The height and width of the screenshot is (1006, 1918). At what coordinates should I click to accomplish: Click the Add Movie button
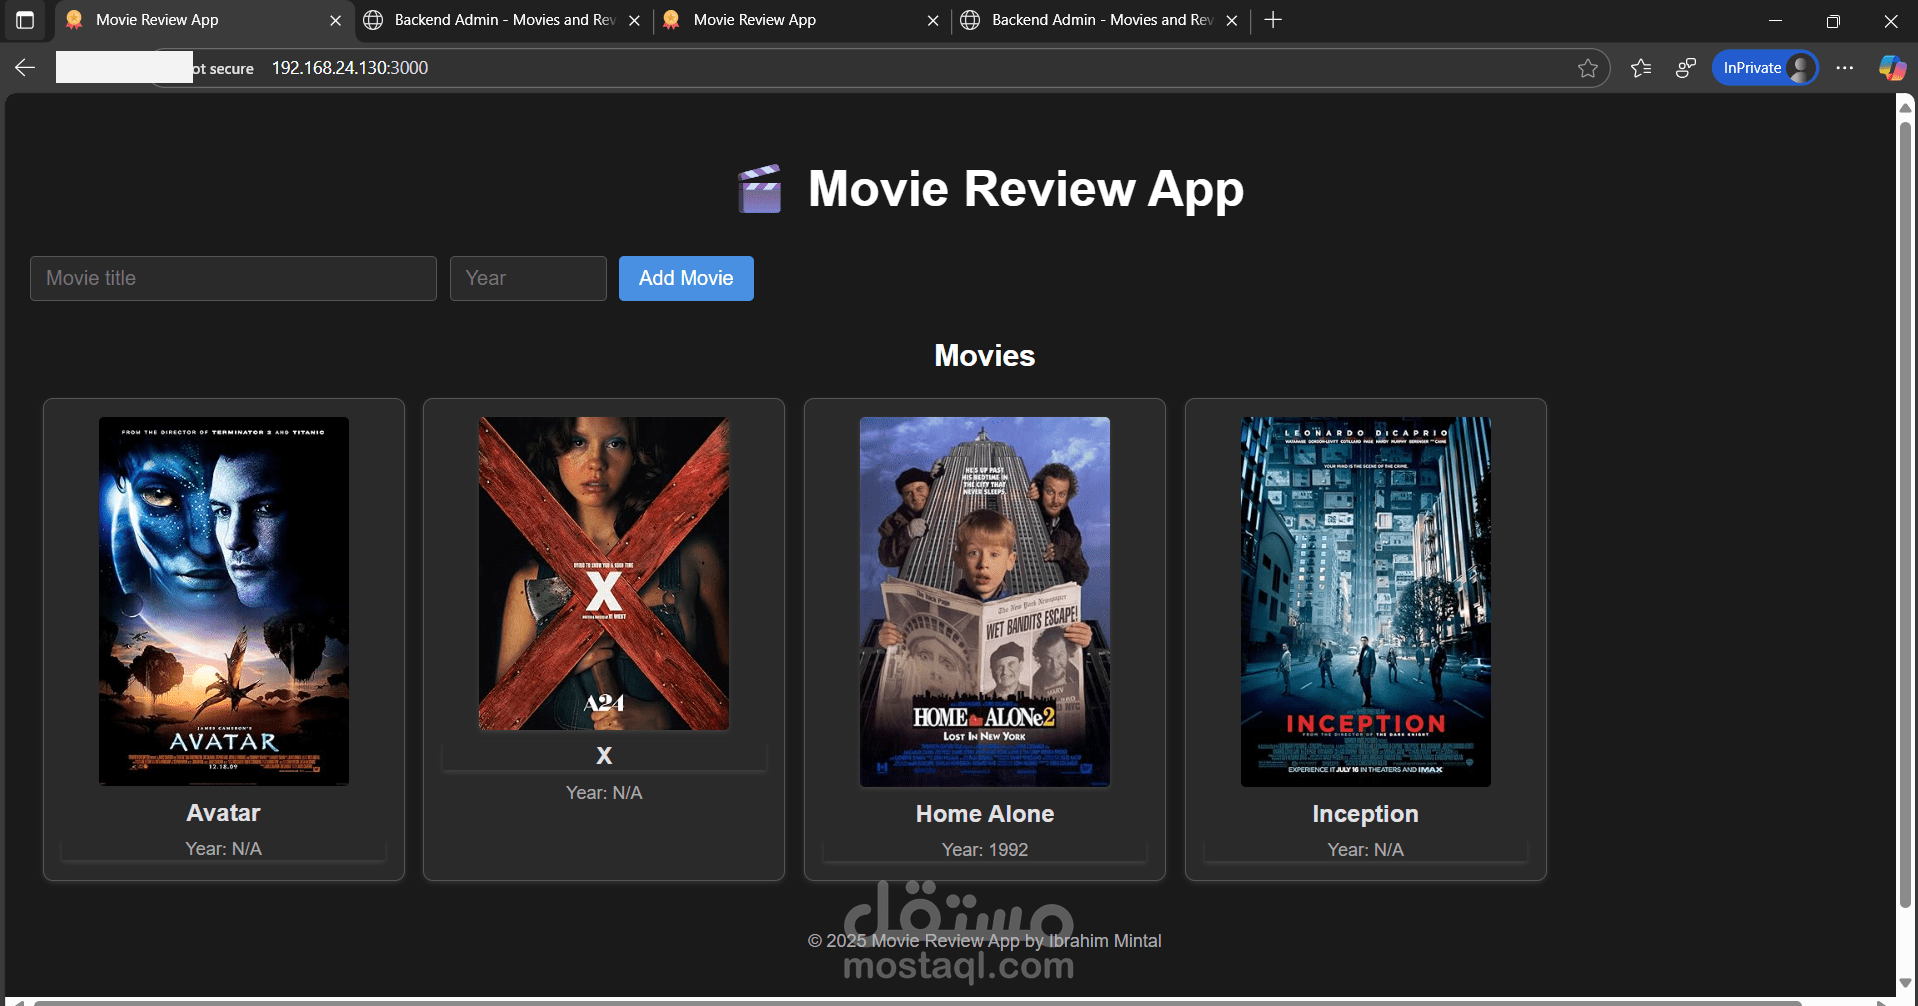(x=686, y=278)
